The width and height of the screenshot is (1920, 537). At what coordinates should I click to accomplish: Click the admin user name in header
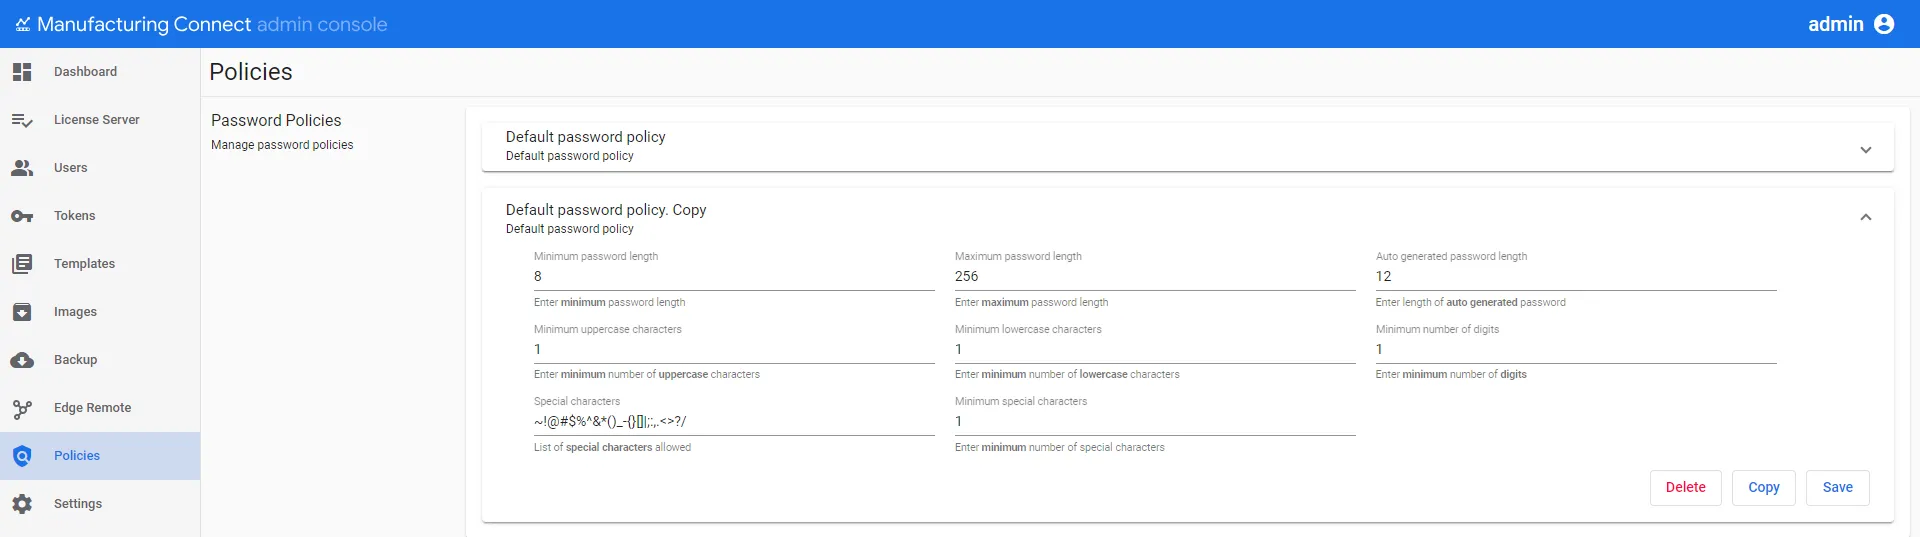(x=1836, y=24)
